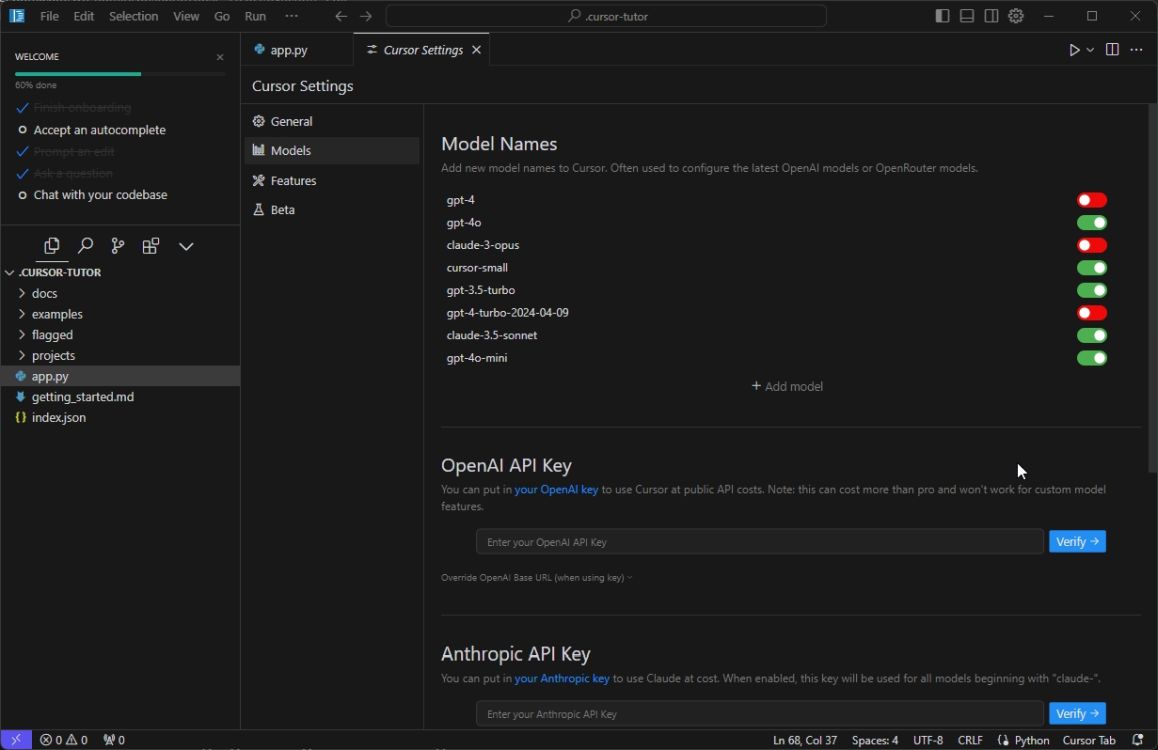Click the Run play icon
Image resolution: width=1158 pixels, height=750 pixels.
[x=1074, y=50]
